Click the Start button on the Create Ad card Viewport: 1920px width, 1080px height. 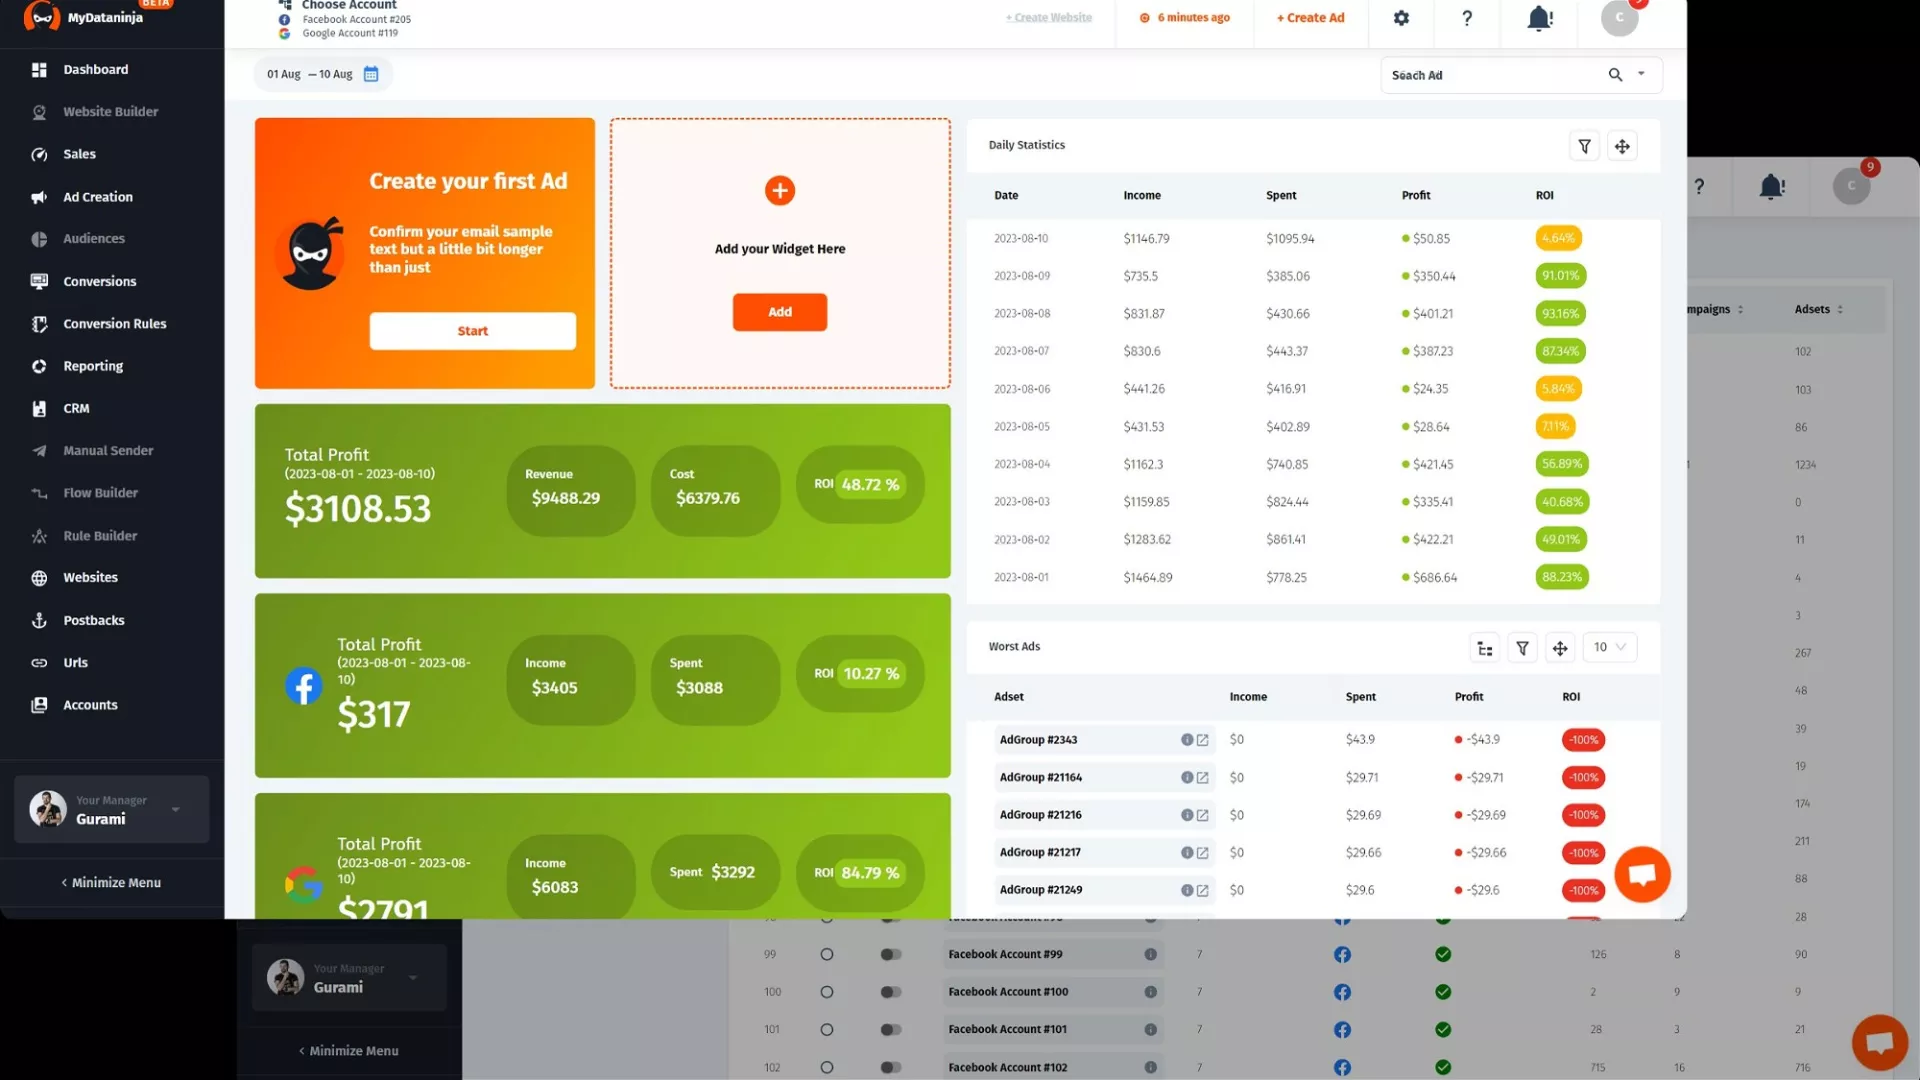(x=472, y=331)
